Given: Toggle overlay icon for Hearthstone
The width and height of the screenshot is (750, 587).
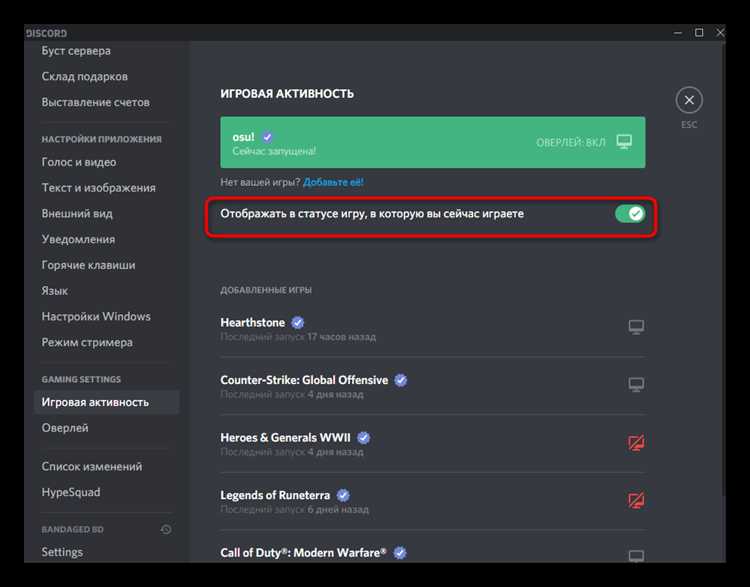Looking at the screenshot, I should 636,327.
